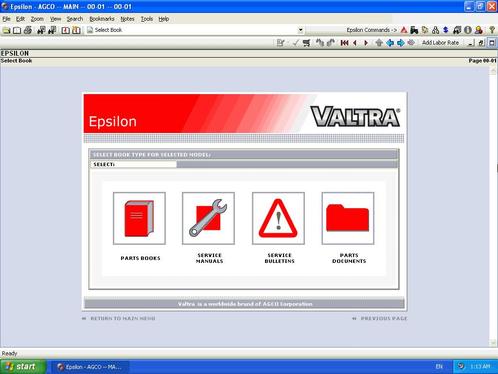Open the Service Manuals wrench icon
The image size is (498, 374).
[x=208, y=218]
